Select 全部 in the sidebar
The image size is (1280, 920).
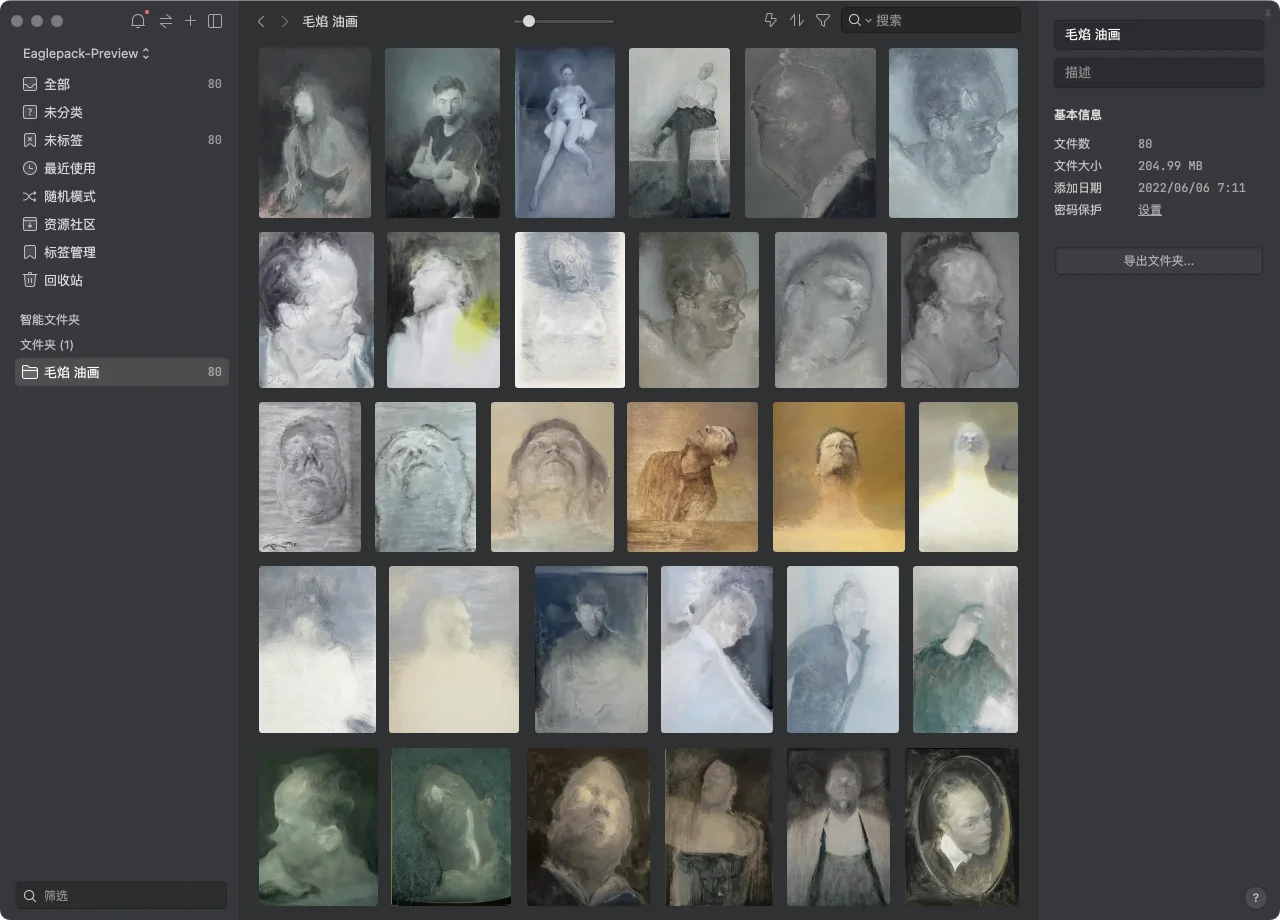[x=122, y=84]
